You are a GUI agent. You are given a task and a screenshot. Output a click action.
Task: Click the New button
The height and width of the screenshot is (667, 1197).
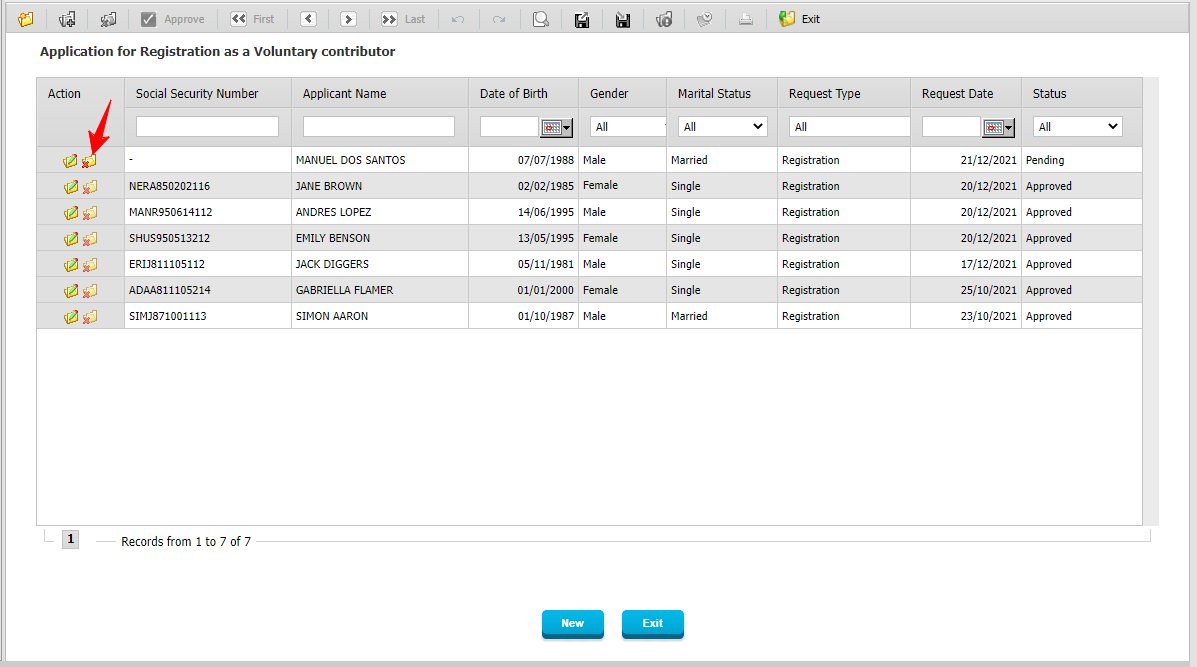pyautogui.click(x=573, y=624)
